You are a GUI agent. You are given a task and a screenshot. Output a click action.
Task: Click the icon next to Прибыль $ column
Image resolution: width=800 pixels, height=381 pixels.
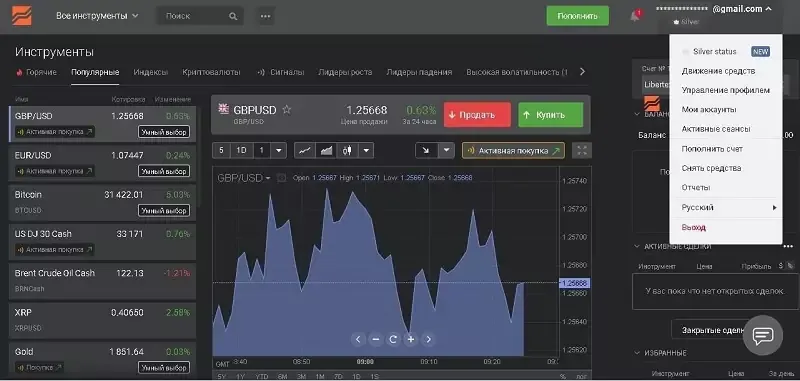[x=790, y=266]
